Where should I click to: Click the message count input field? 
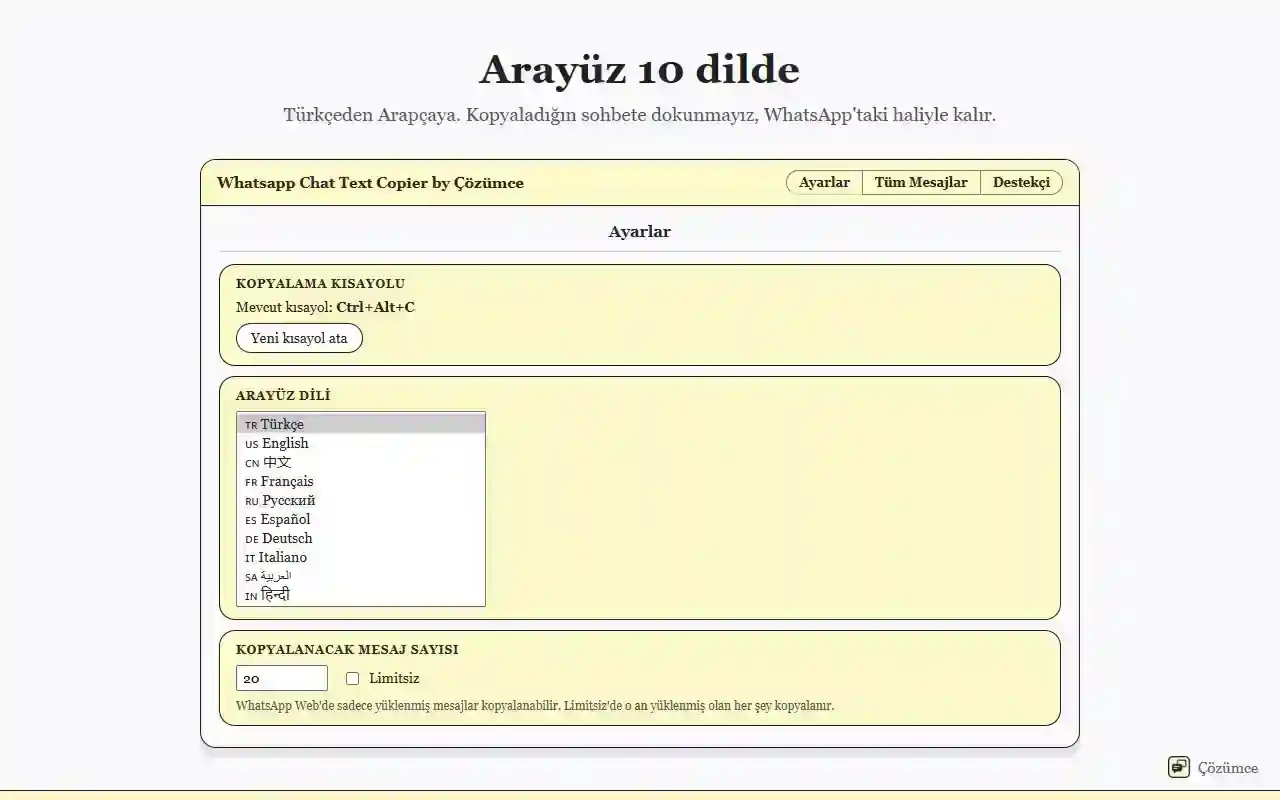pos(282,678)
